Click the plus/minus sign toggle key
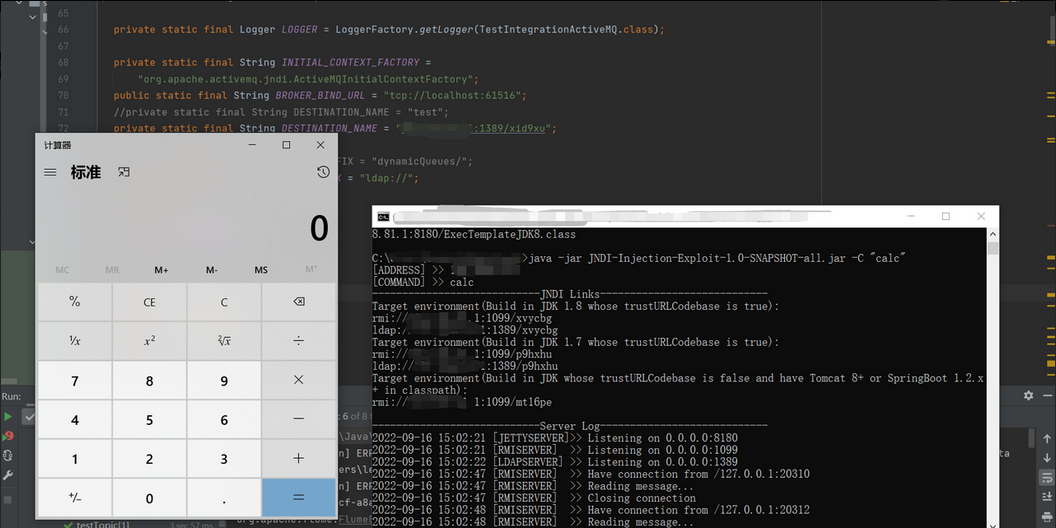This screenshot has width=1056, height=528. point(75,498)
